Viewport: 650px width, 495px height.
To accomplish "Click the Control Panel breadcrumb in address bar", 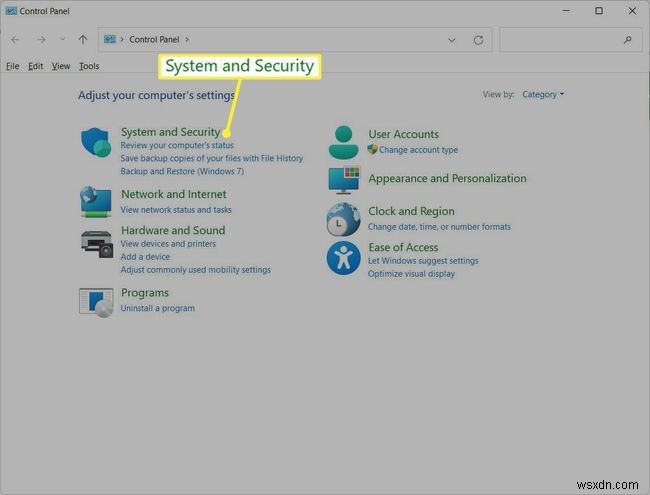I will tap(154, 39).
